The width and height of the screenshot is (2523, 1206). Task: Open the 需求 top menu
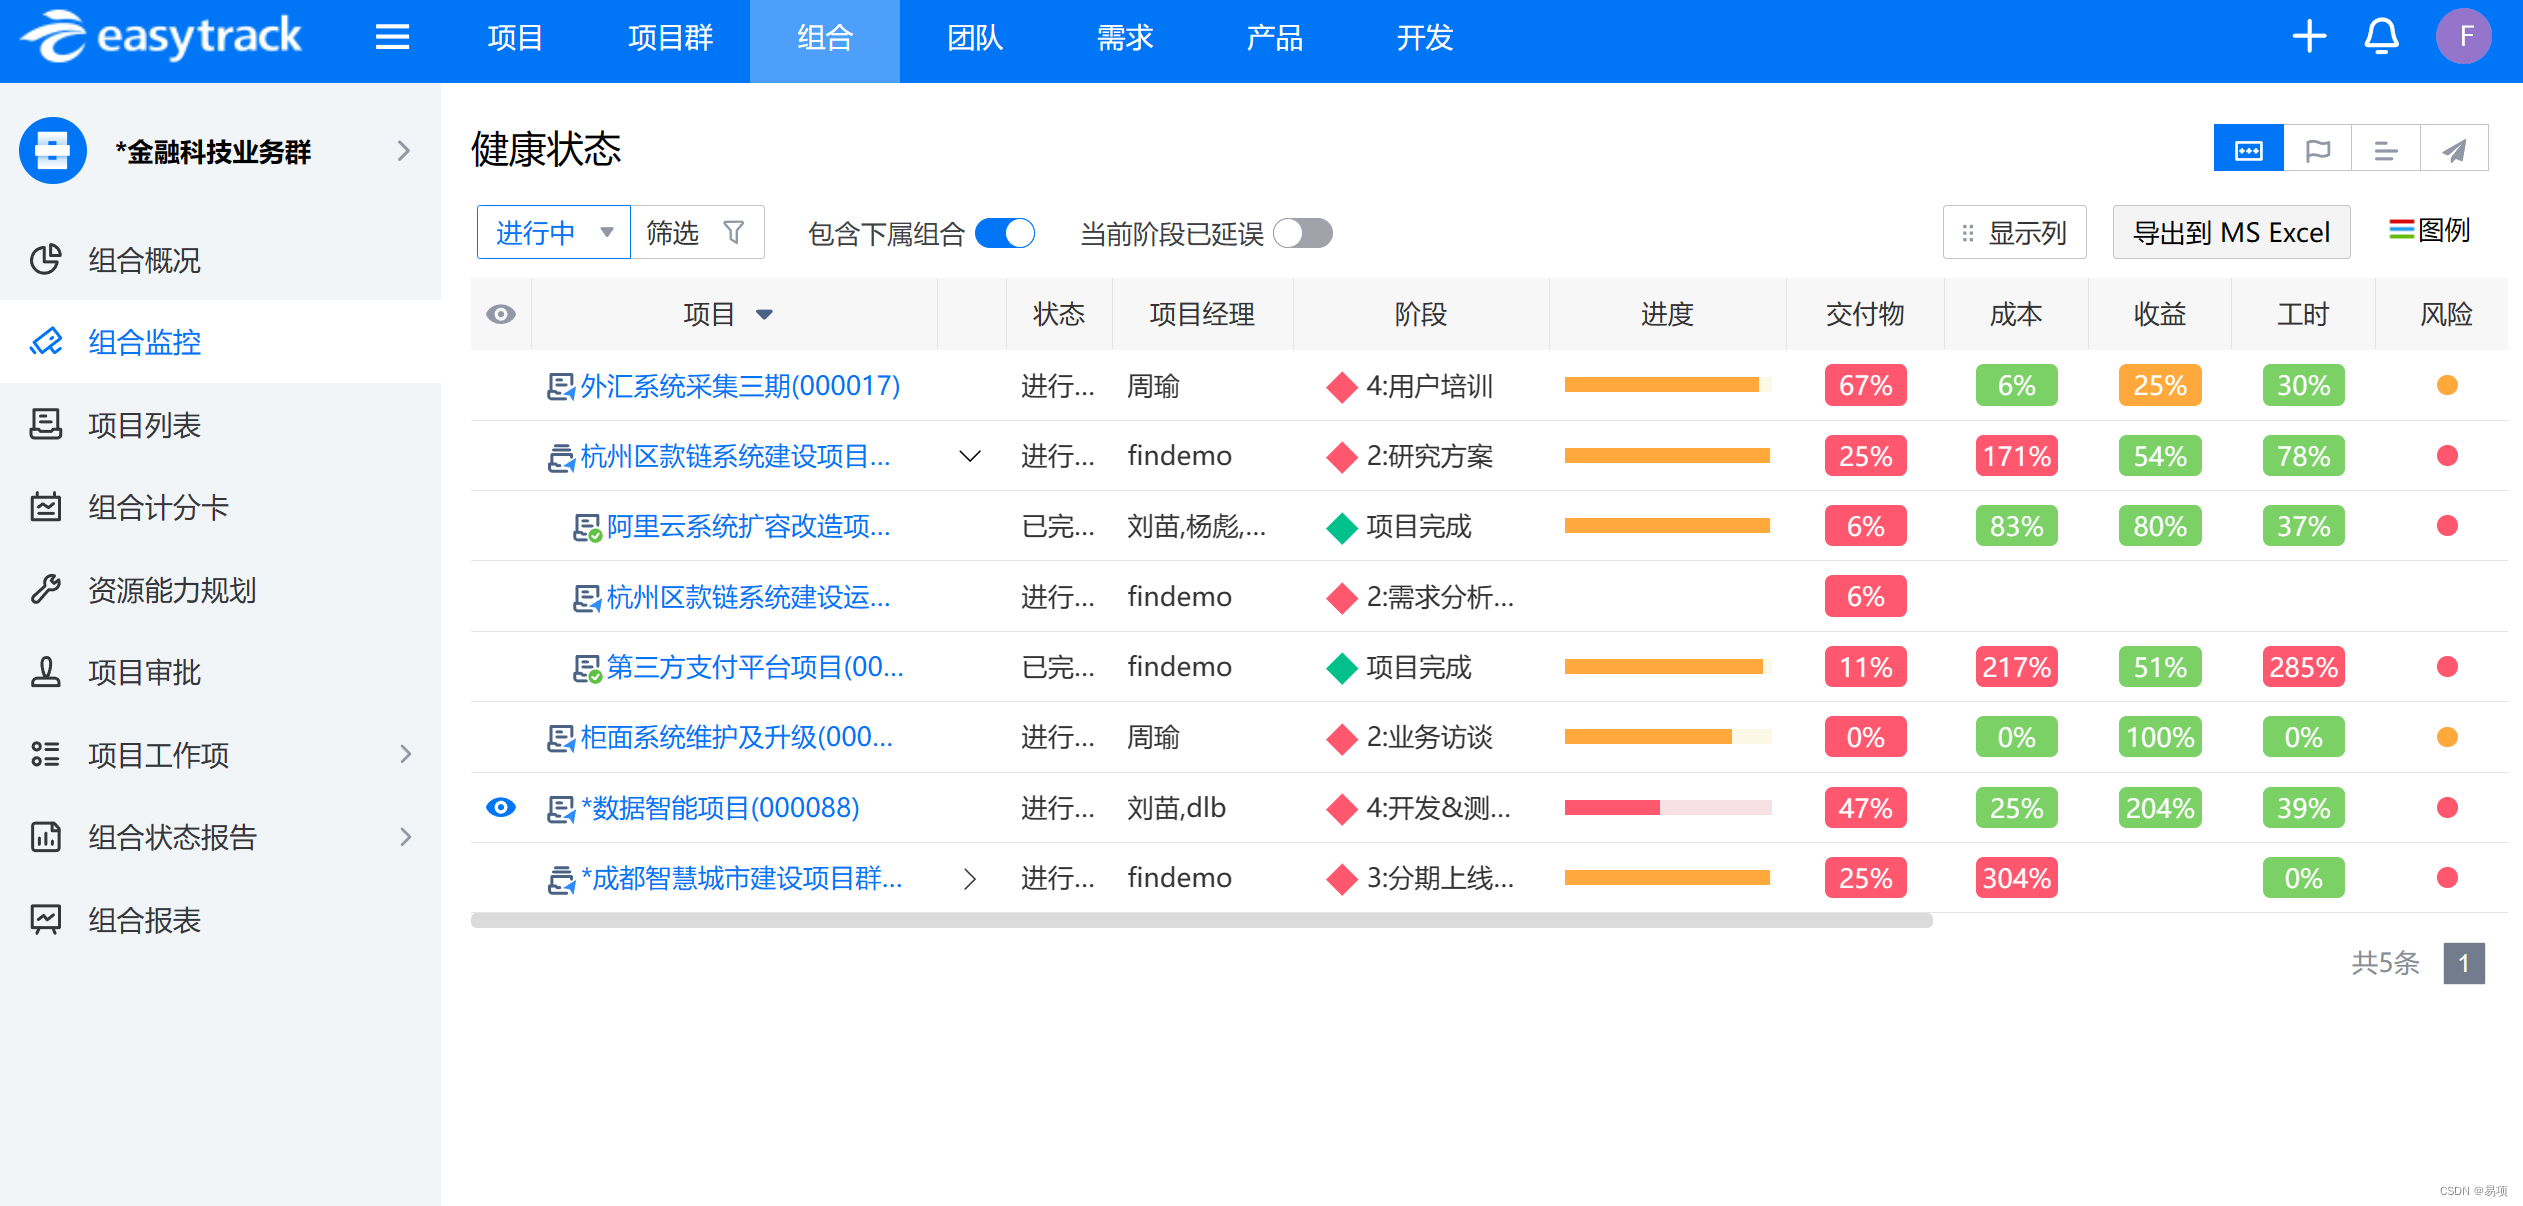(x=1125, y=38)
